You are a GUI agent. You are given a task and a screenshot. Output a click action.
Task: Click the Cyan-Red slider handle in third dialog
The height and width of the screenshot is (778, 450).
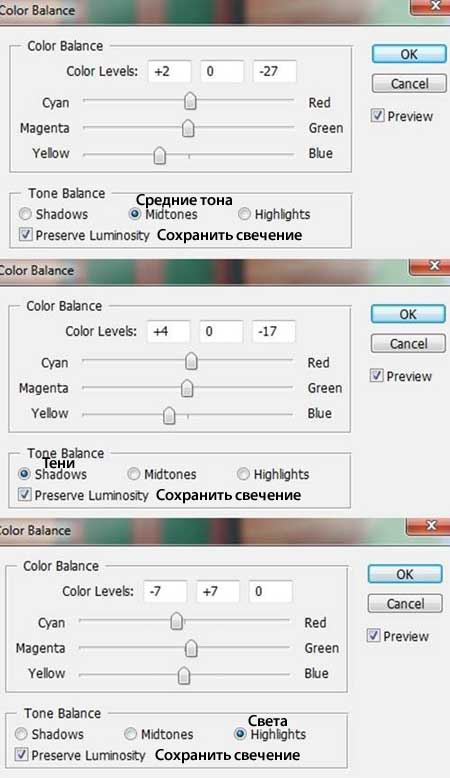coord(177,621)
